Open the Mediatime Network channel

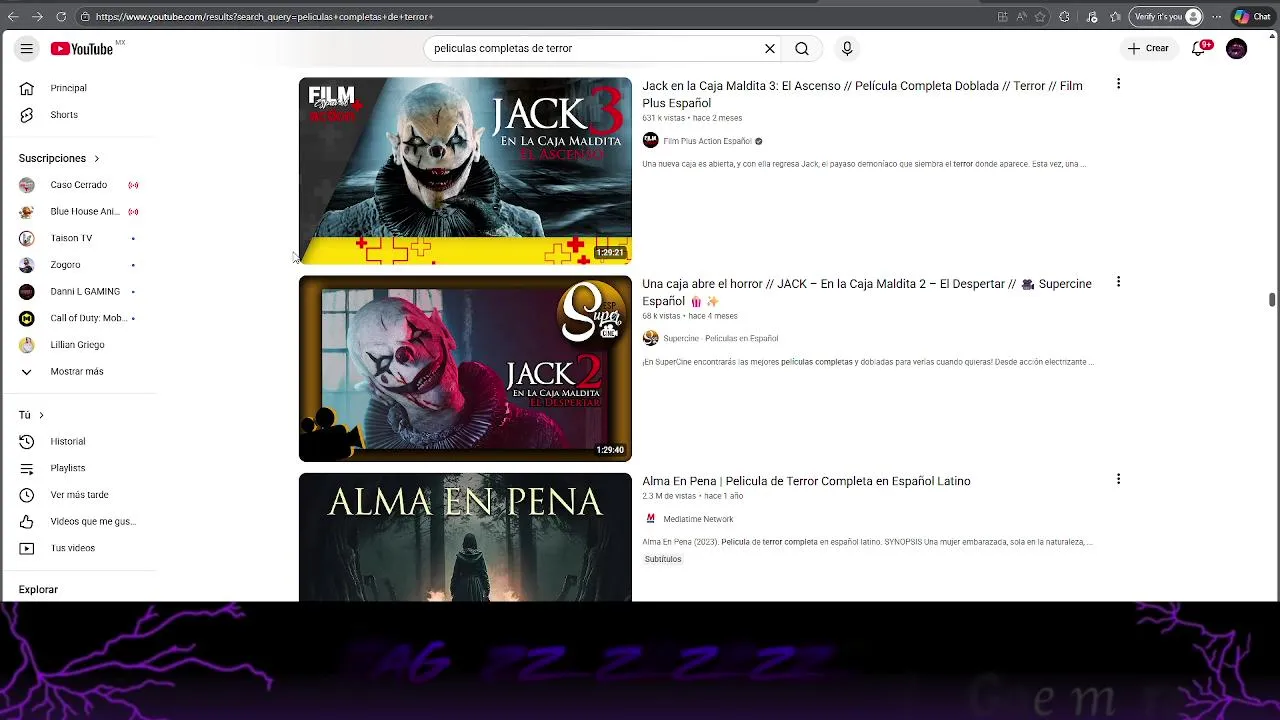[698, 519]
